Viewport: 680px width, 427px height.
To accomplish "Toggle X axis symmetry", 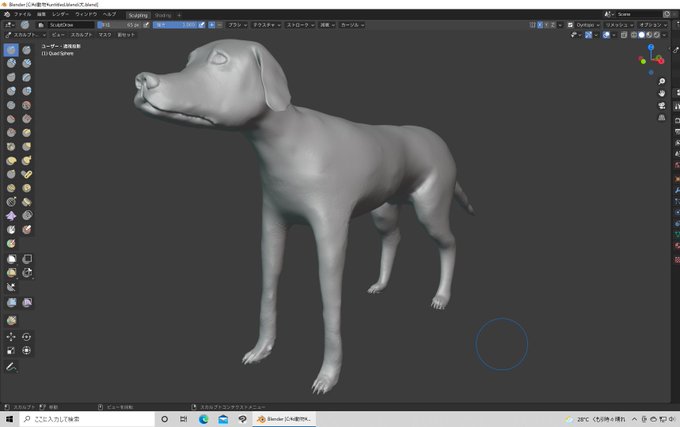I will click(x=540, y=25).
